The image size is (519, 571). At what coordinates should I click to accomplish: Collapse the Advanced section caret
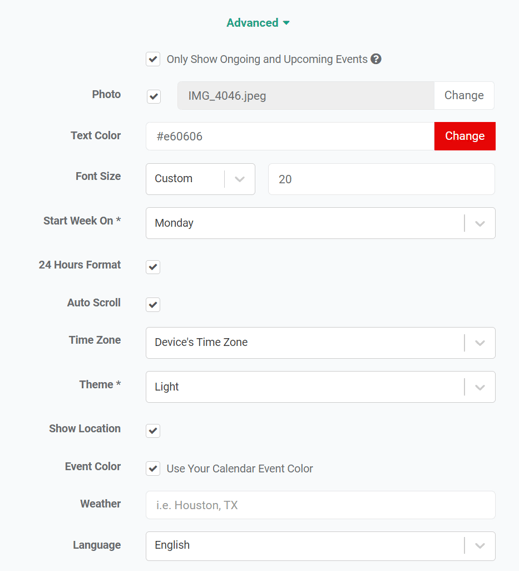tap(286, 23)
